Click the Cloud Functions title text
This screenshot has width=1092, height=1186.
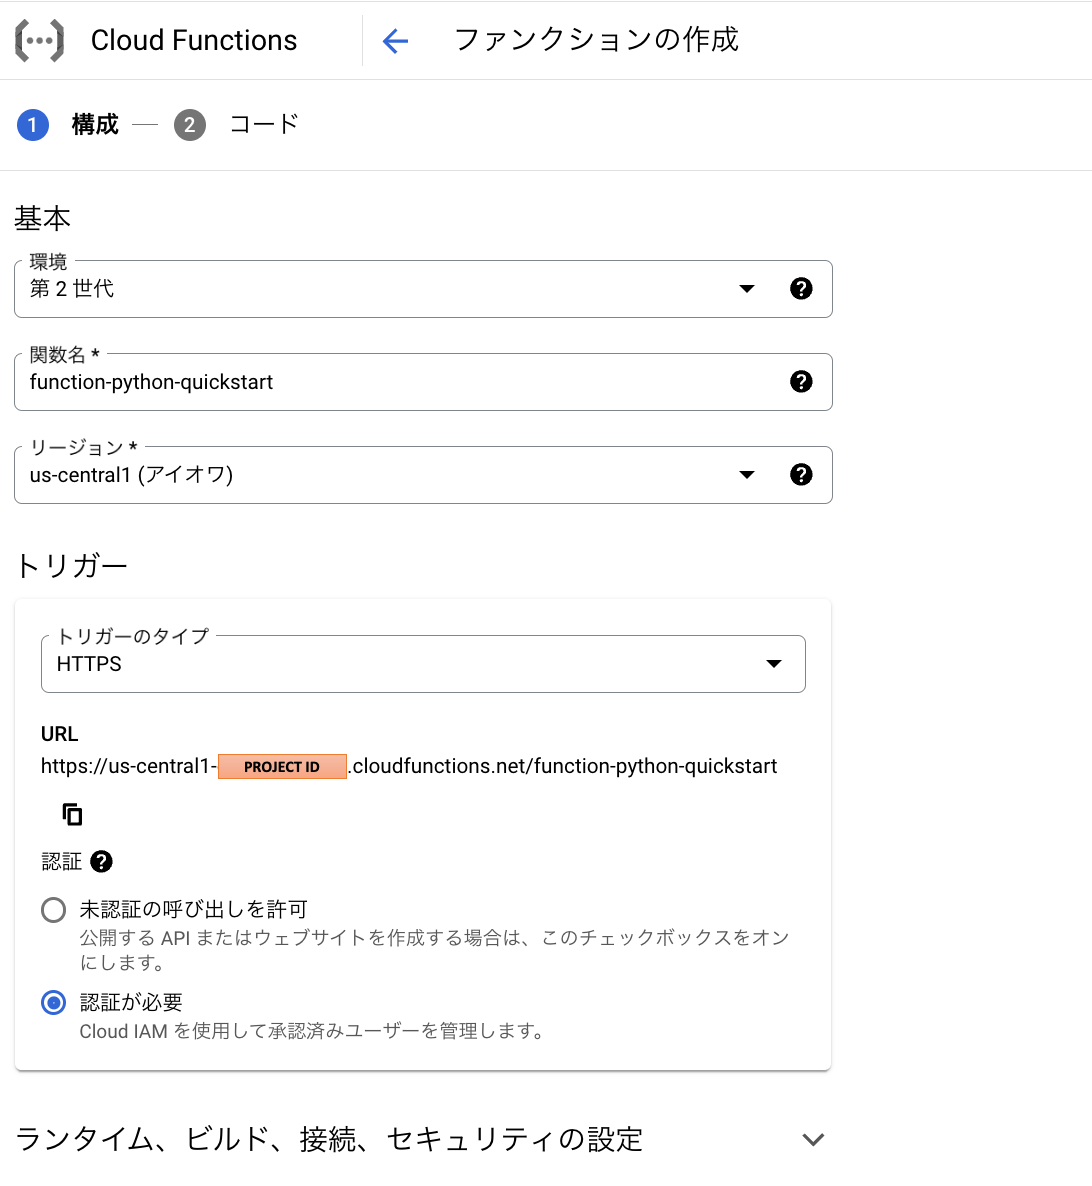pyautogui.click(x=194, y=41)
